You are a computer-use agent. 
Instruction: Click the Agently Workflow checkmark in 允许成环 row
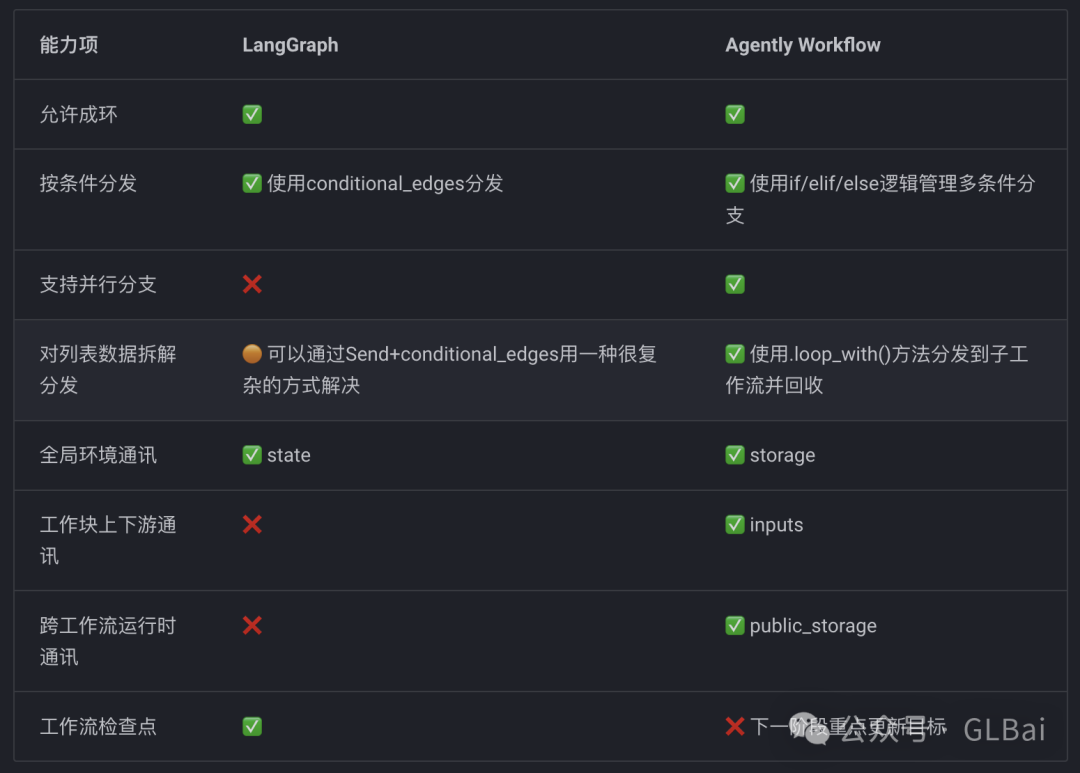[x=735, y=115]
